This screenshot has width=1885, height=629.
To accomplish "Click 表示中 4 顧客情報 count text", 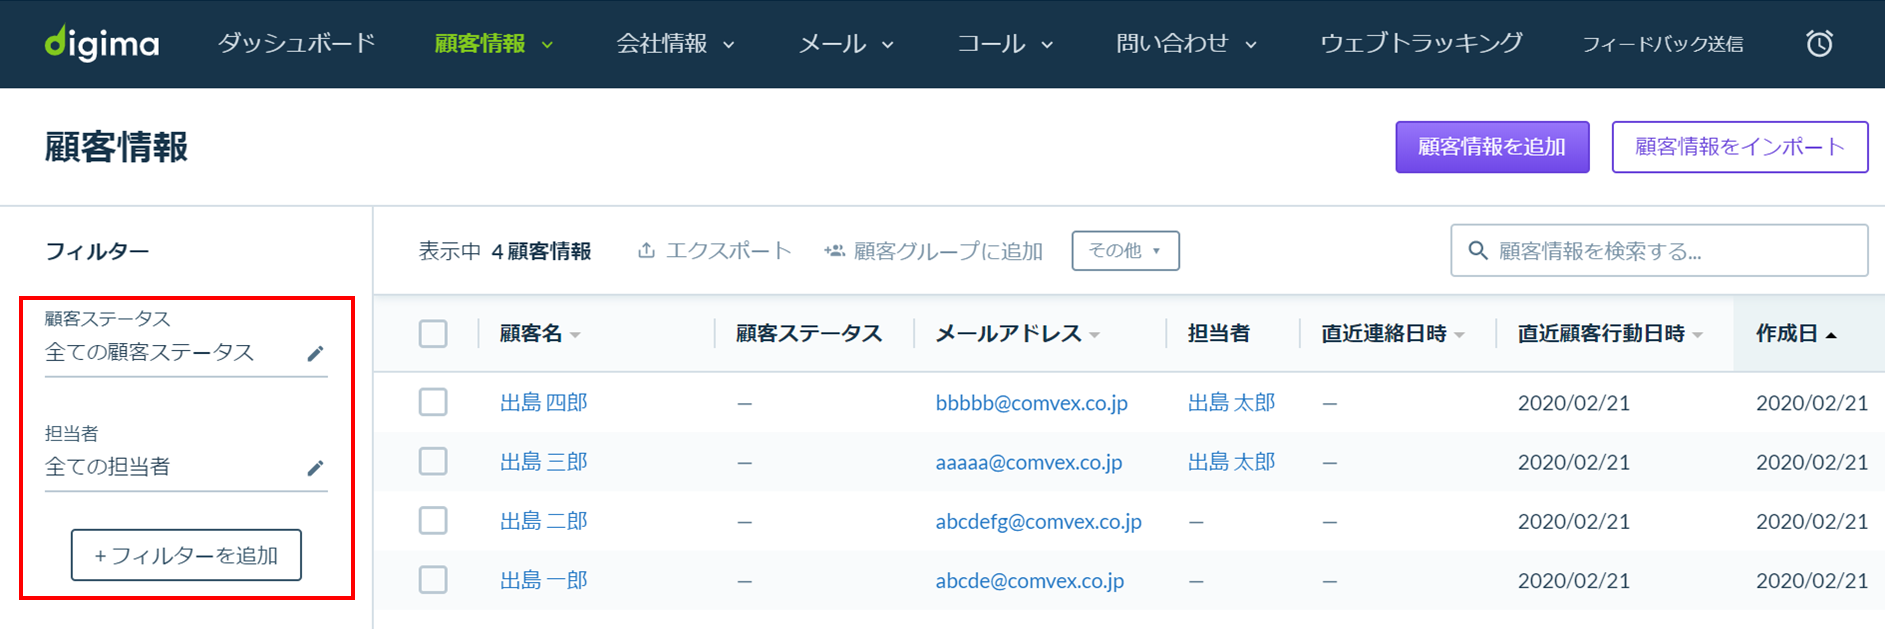I will tap(505, 250).
